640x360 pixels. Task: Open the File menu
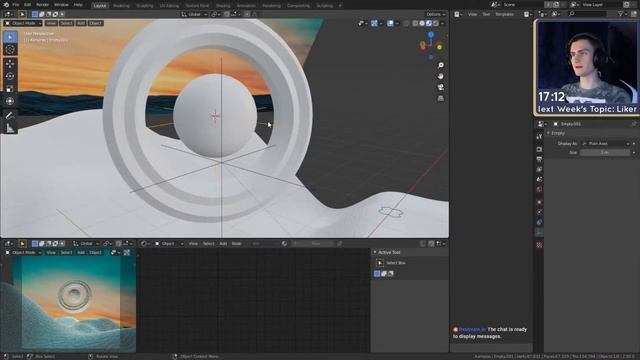pos(16,5)
